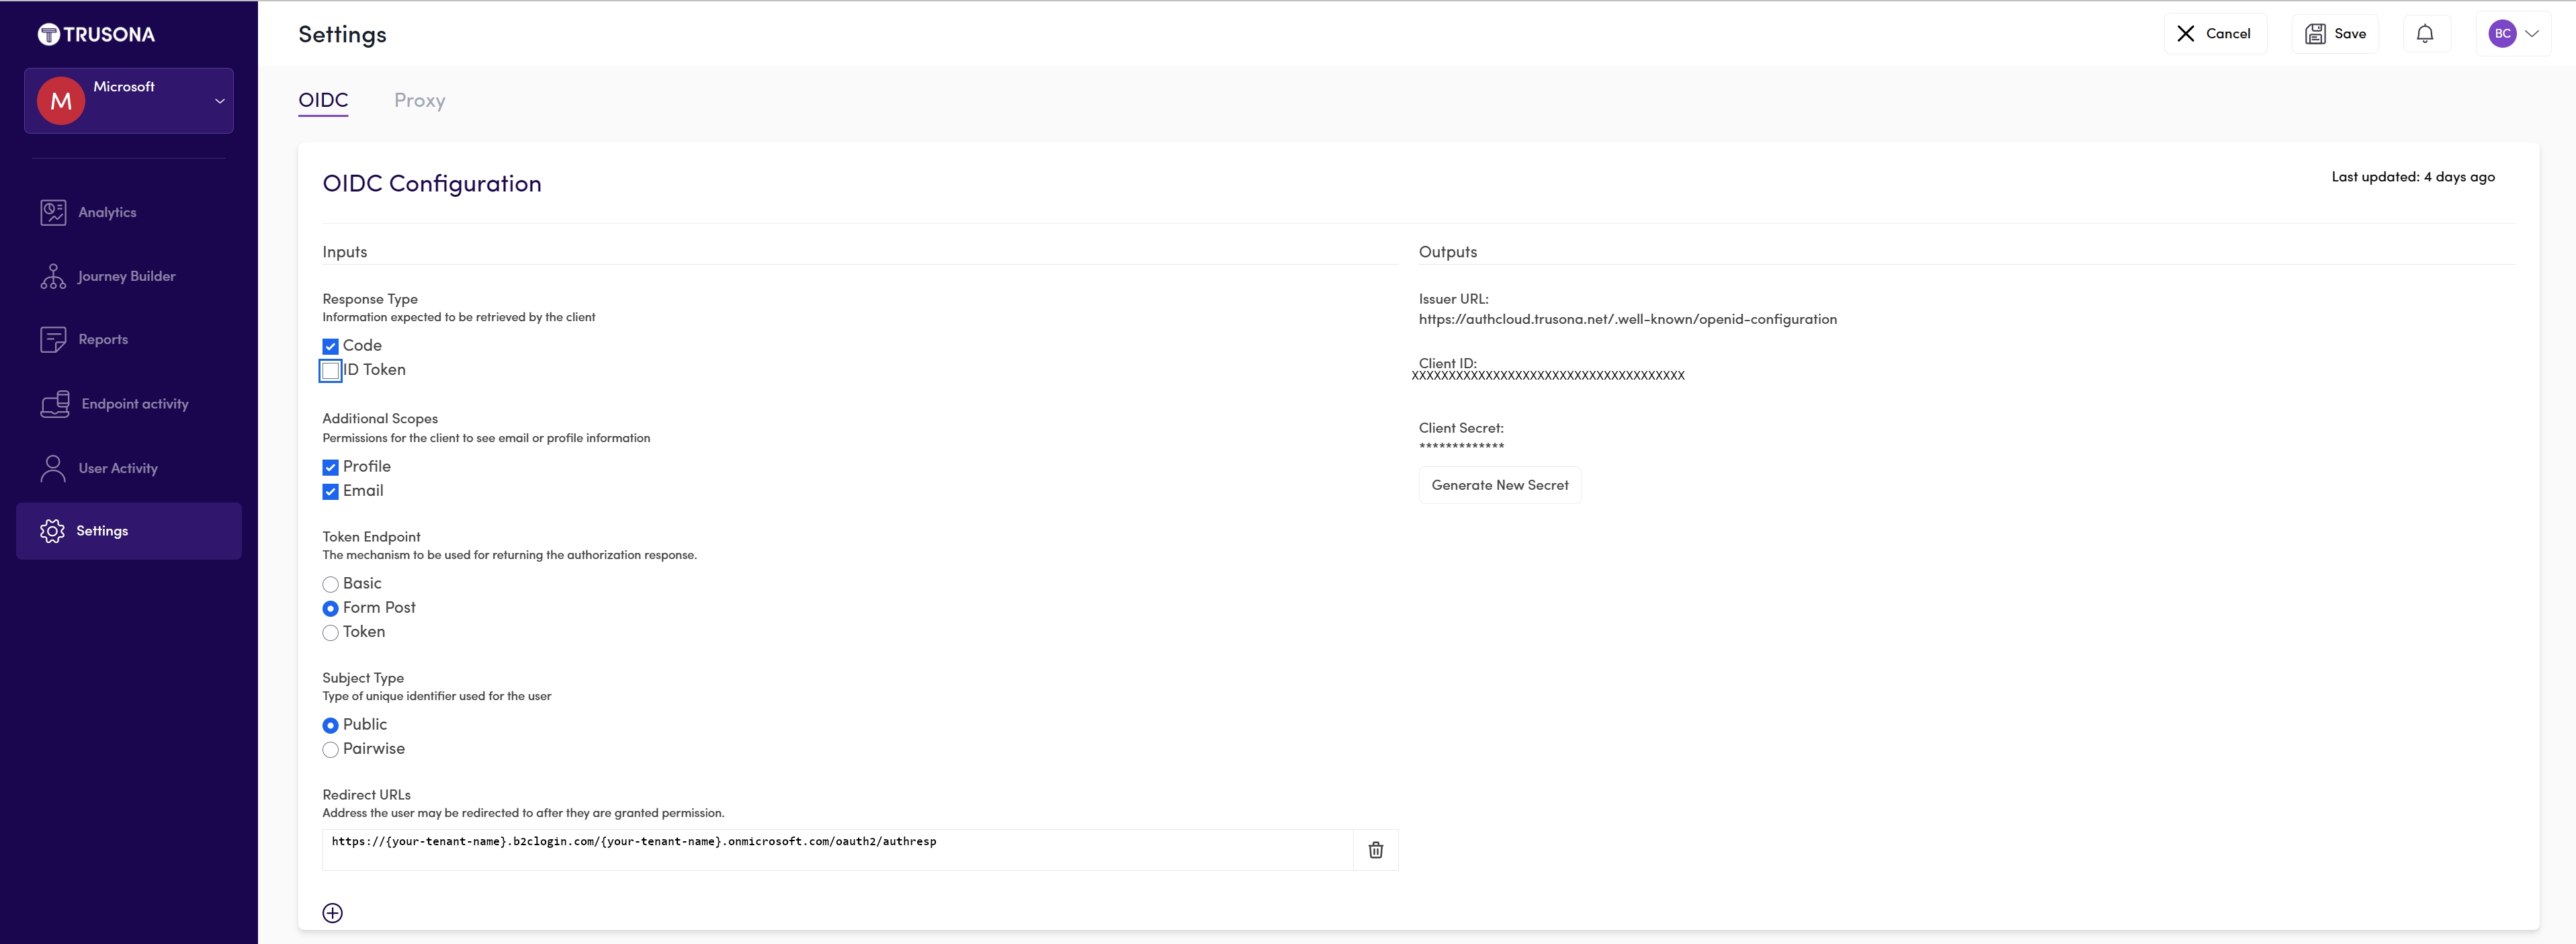
Task: Click the Journey Builder node icon
Action: [x=53, y=276]
